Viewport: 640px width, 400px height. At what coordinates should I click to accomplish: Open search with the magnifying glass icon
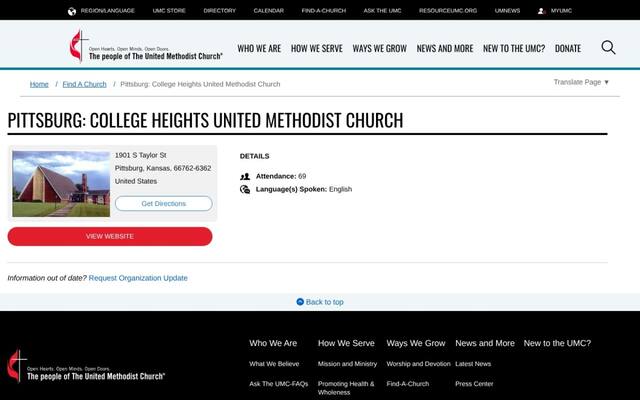[608, 47]
